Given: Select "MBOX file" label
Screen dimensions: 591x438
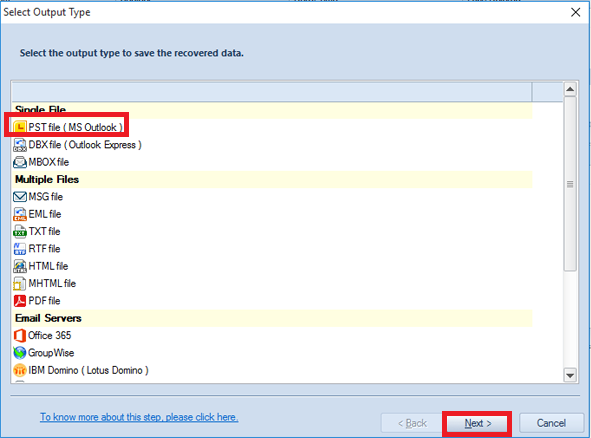Looking at the screenshot, I should pyautogui.click(x=49, y=162).
